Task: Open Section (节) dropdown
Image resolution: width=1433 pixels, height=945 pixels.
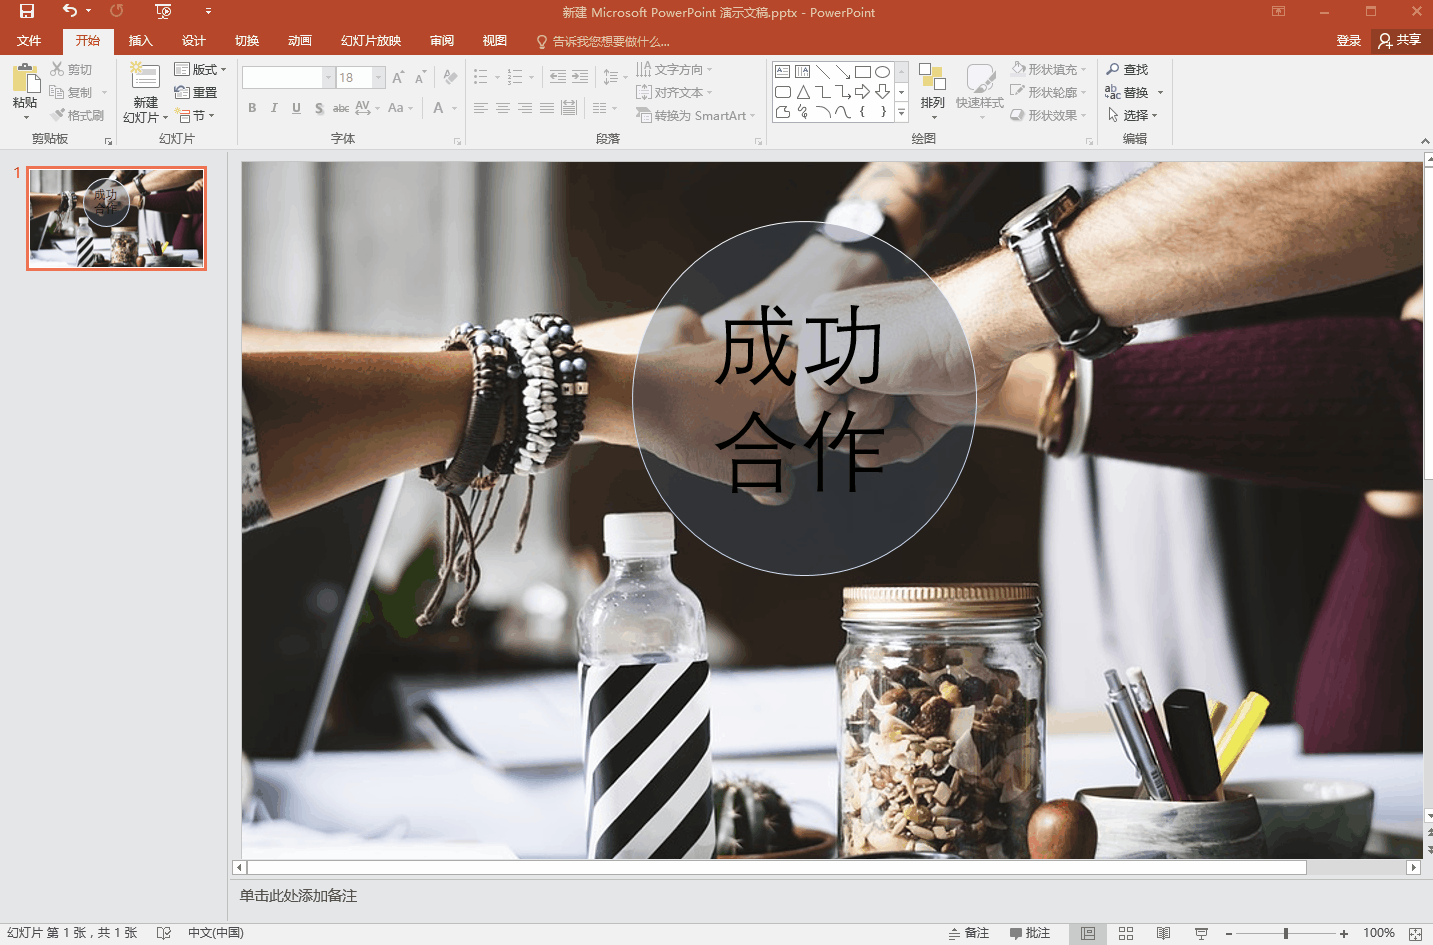Action: tap(195, 115)
